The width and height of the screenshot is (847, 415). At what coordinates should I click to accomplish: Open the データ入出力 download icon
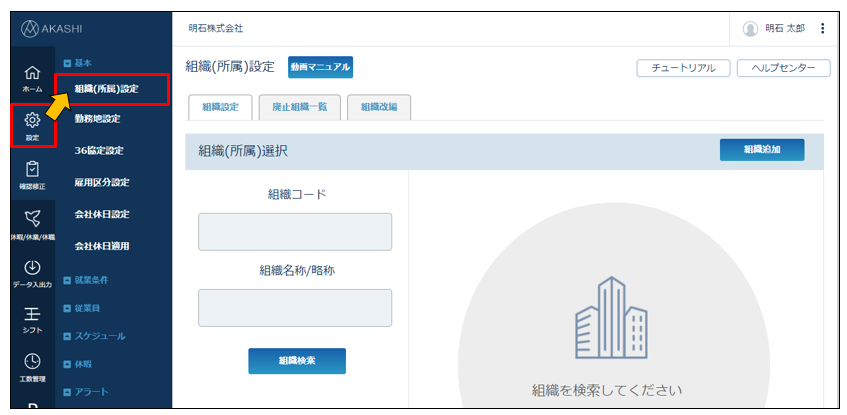(x=32, y=274)
